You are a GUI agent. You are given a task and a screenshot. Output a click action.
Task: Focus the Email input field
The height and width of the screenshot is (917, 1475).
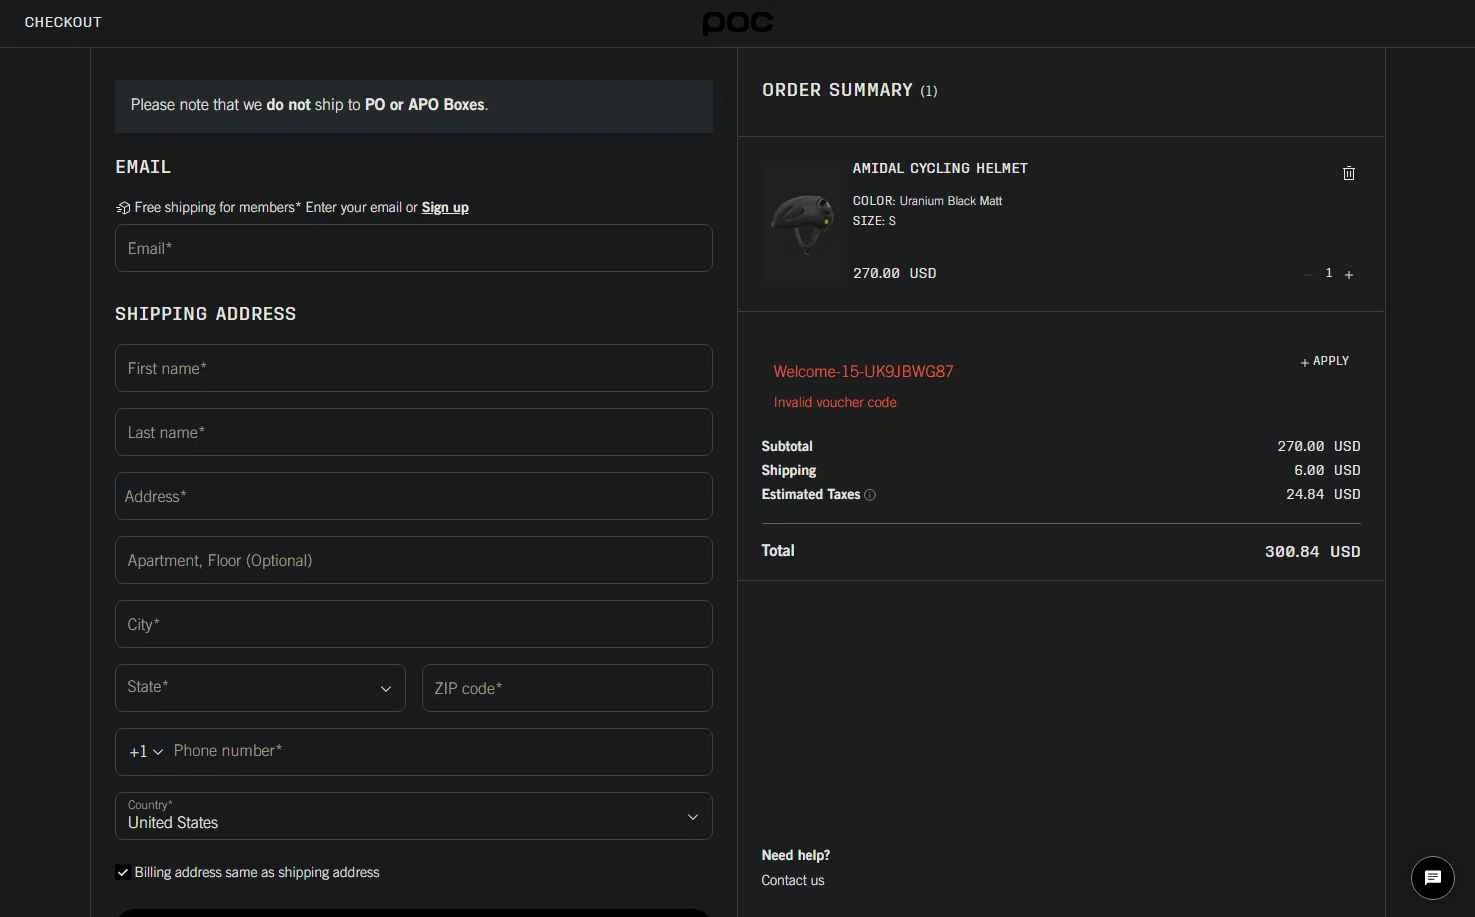click(414, 248)
